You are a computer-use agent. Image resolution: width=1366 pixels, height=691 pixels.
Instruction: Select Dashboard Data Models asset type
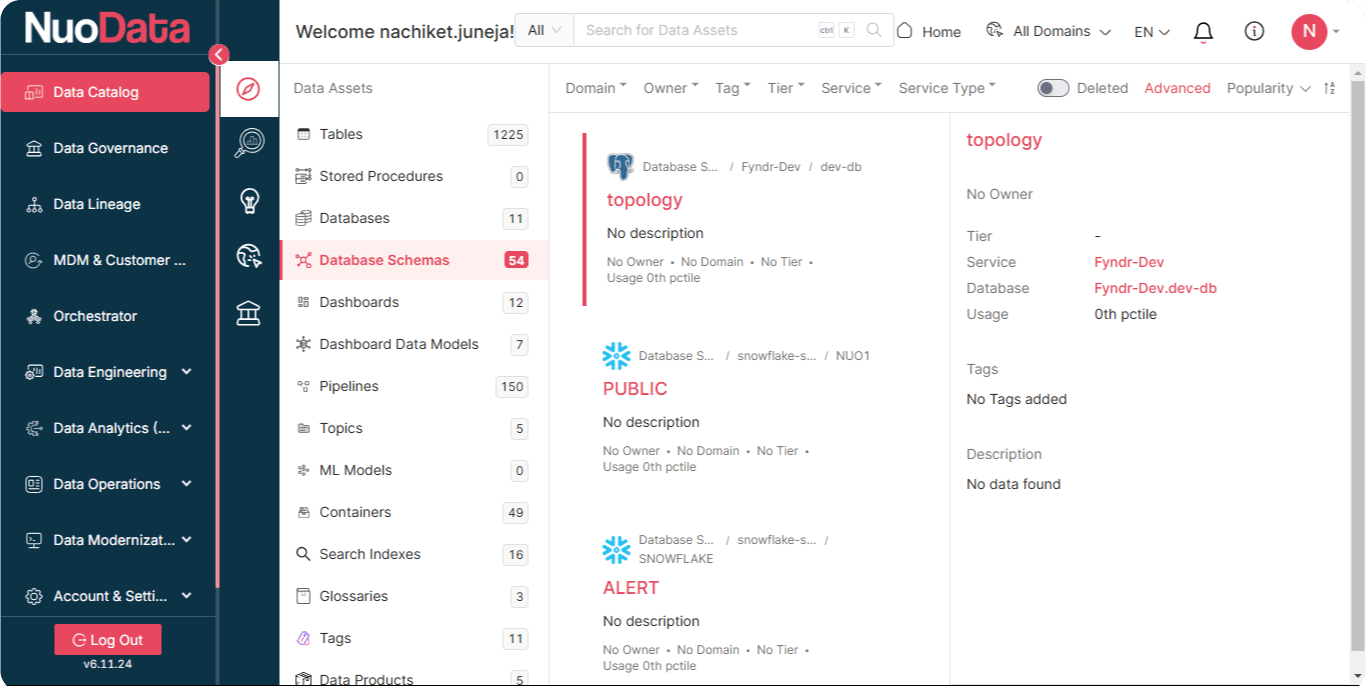click(414, 344)
